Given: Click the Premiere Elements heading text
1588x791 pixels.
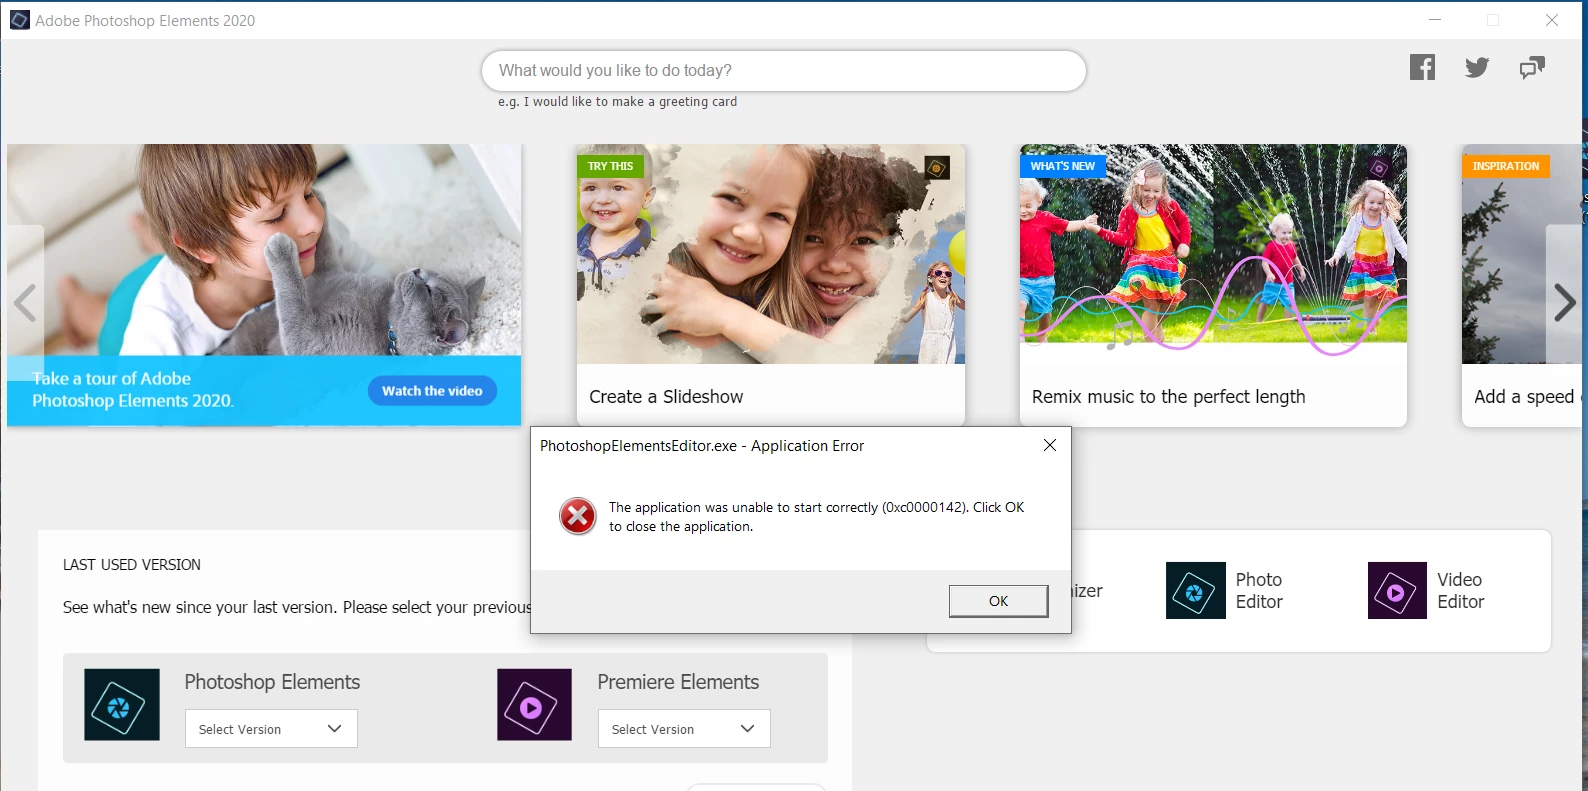Looking at the screenshot, I should tap(678, 682).
